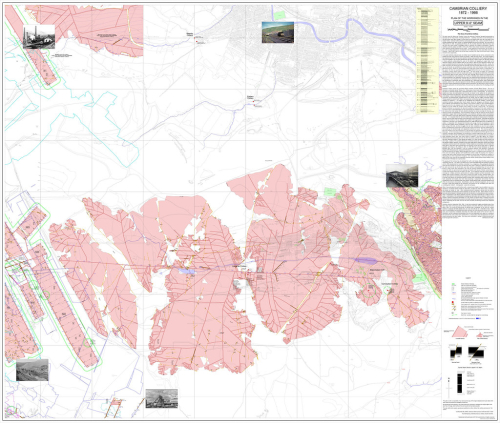
Task: Open the black-and-white photo on right edge
Action: (402, 175)
